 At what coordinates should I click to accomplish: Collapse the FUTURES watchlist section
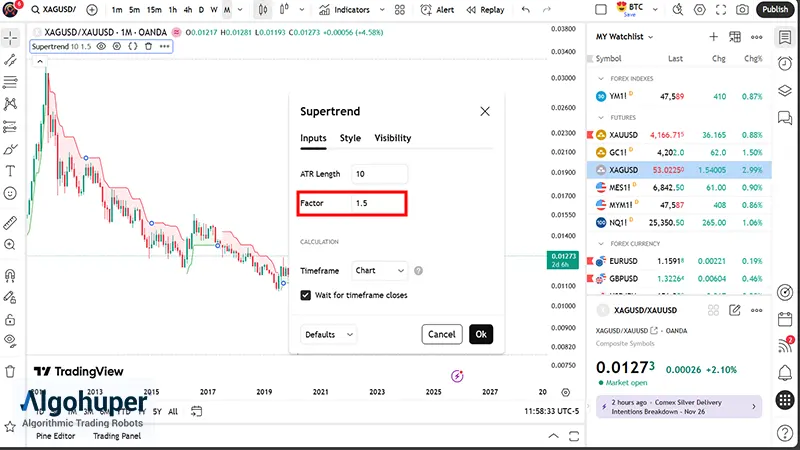(x=600, y=116)
